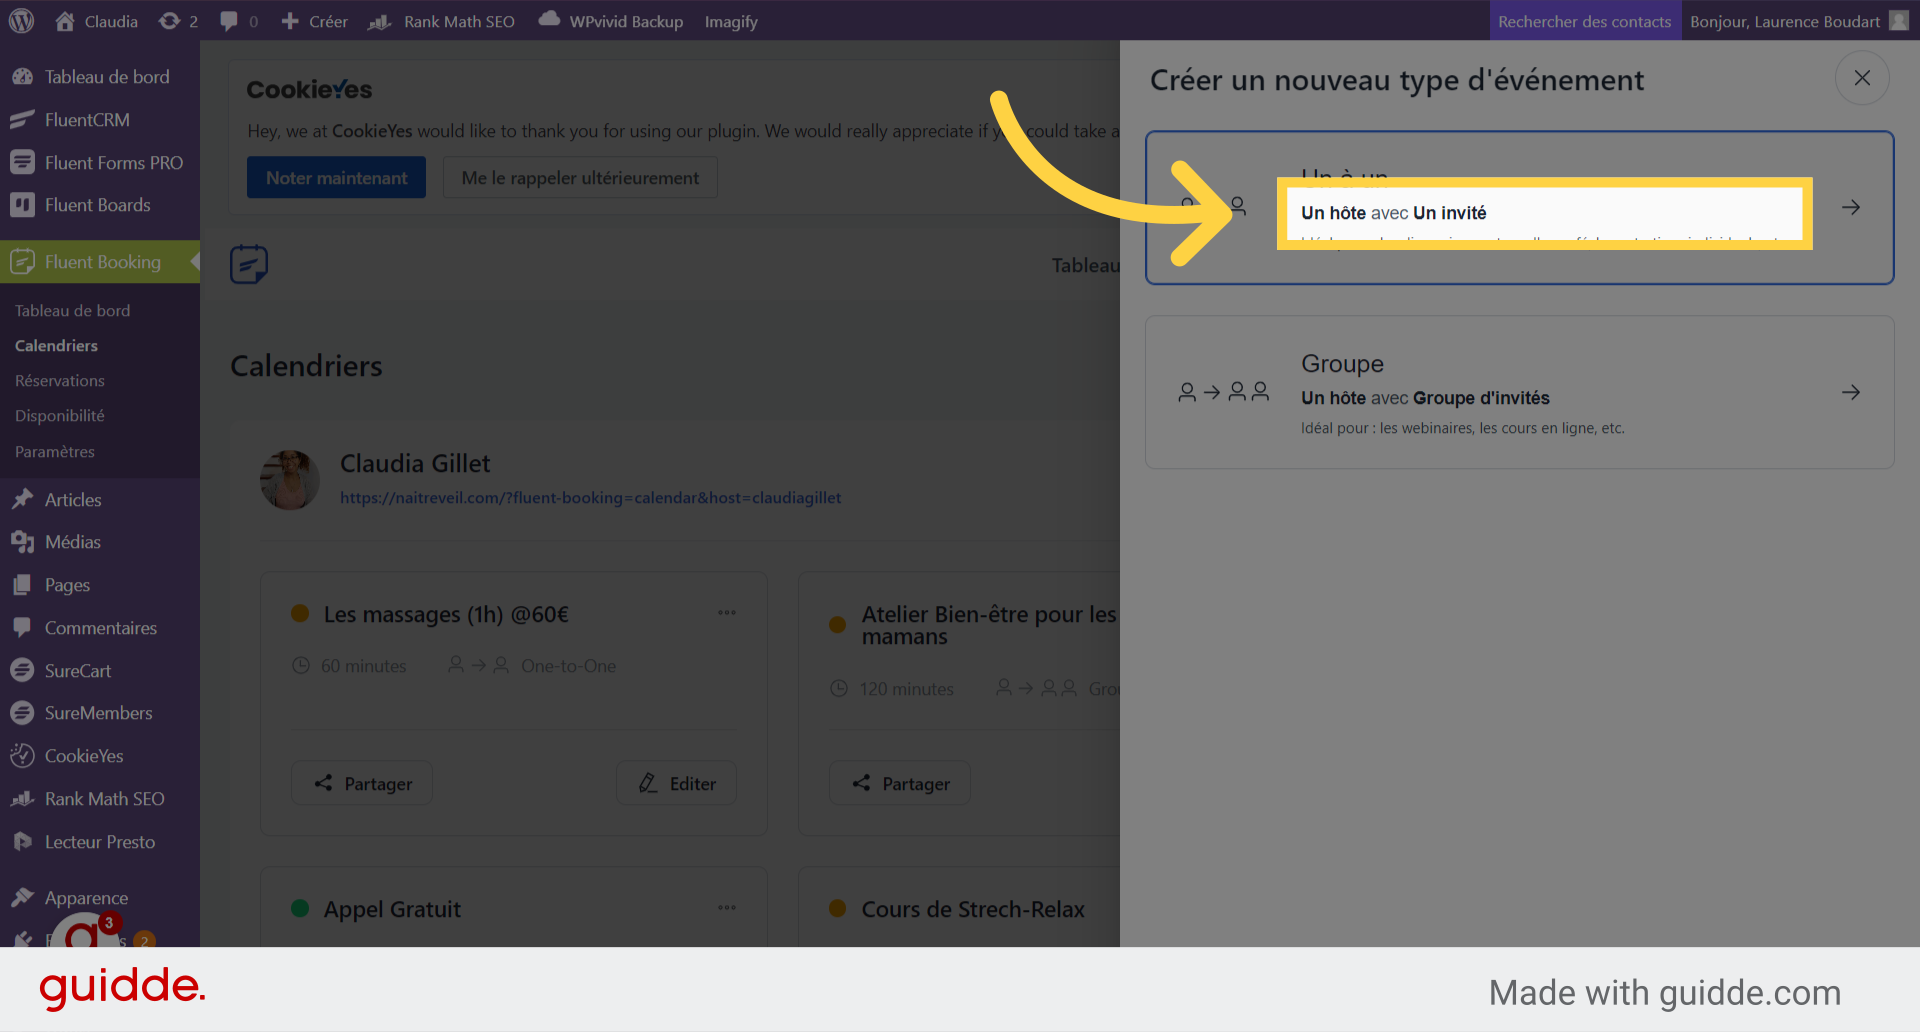Open the Créer menu in admin bar
Image resolution: width=1920 pixels, height=1032 pixels.
point(314,21)
